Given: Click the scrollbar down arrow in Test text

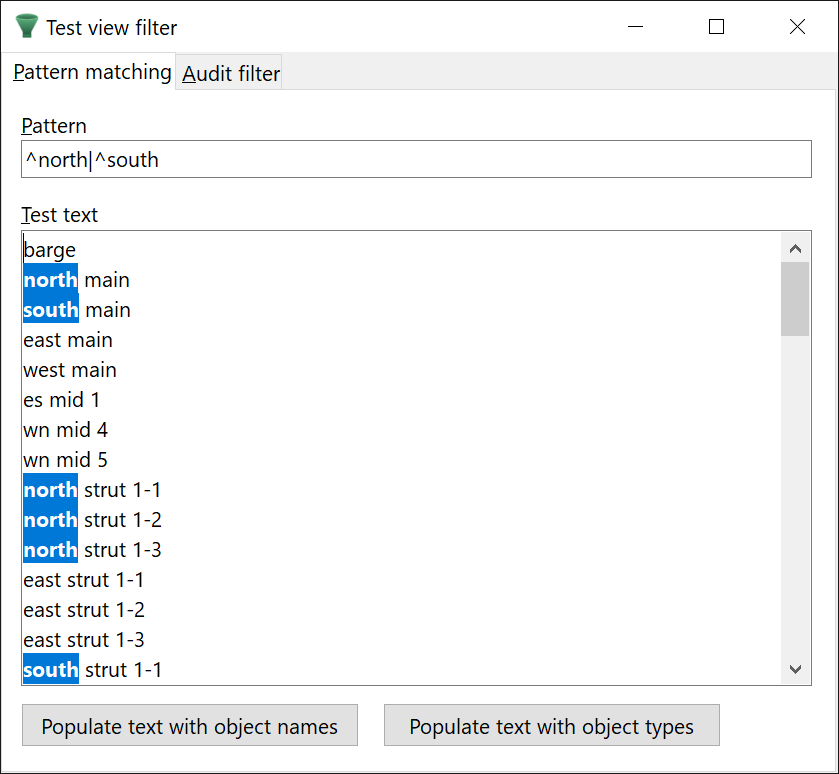Looking at the screenshot, I should coord(796,669).
